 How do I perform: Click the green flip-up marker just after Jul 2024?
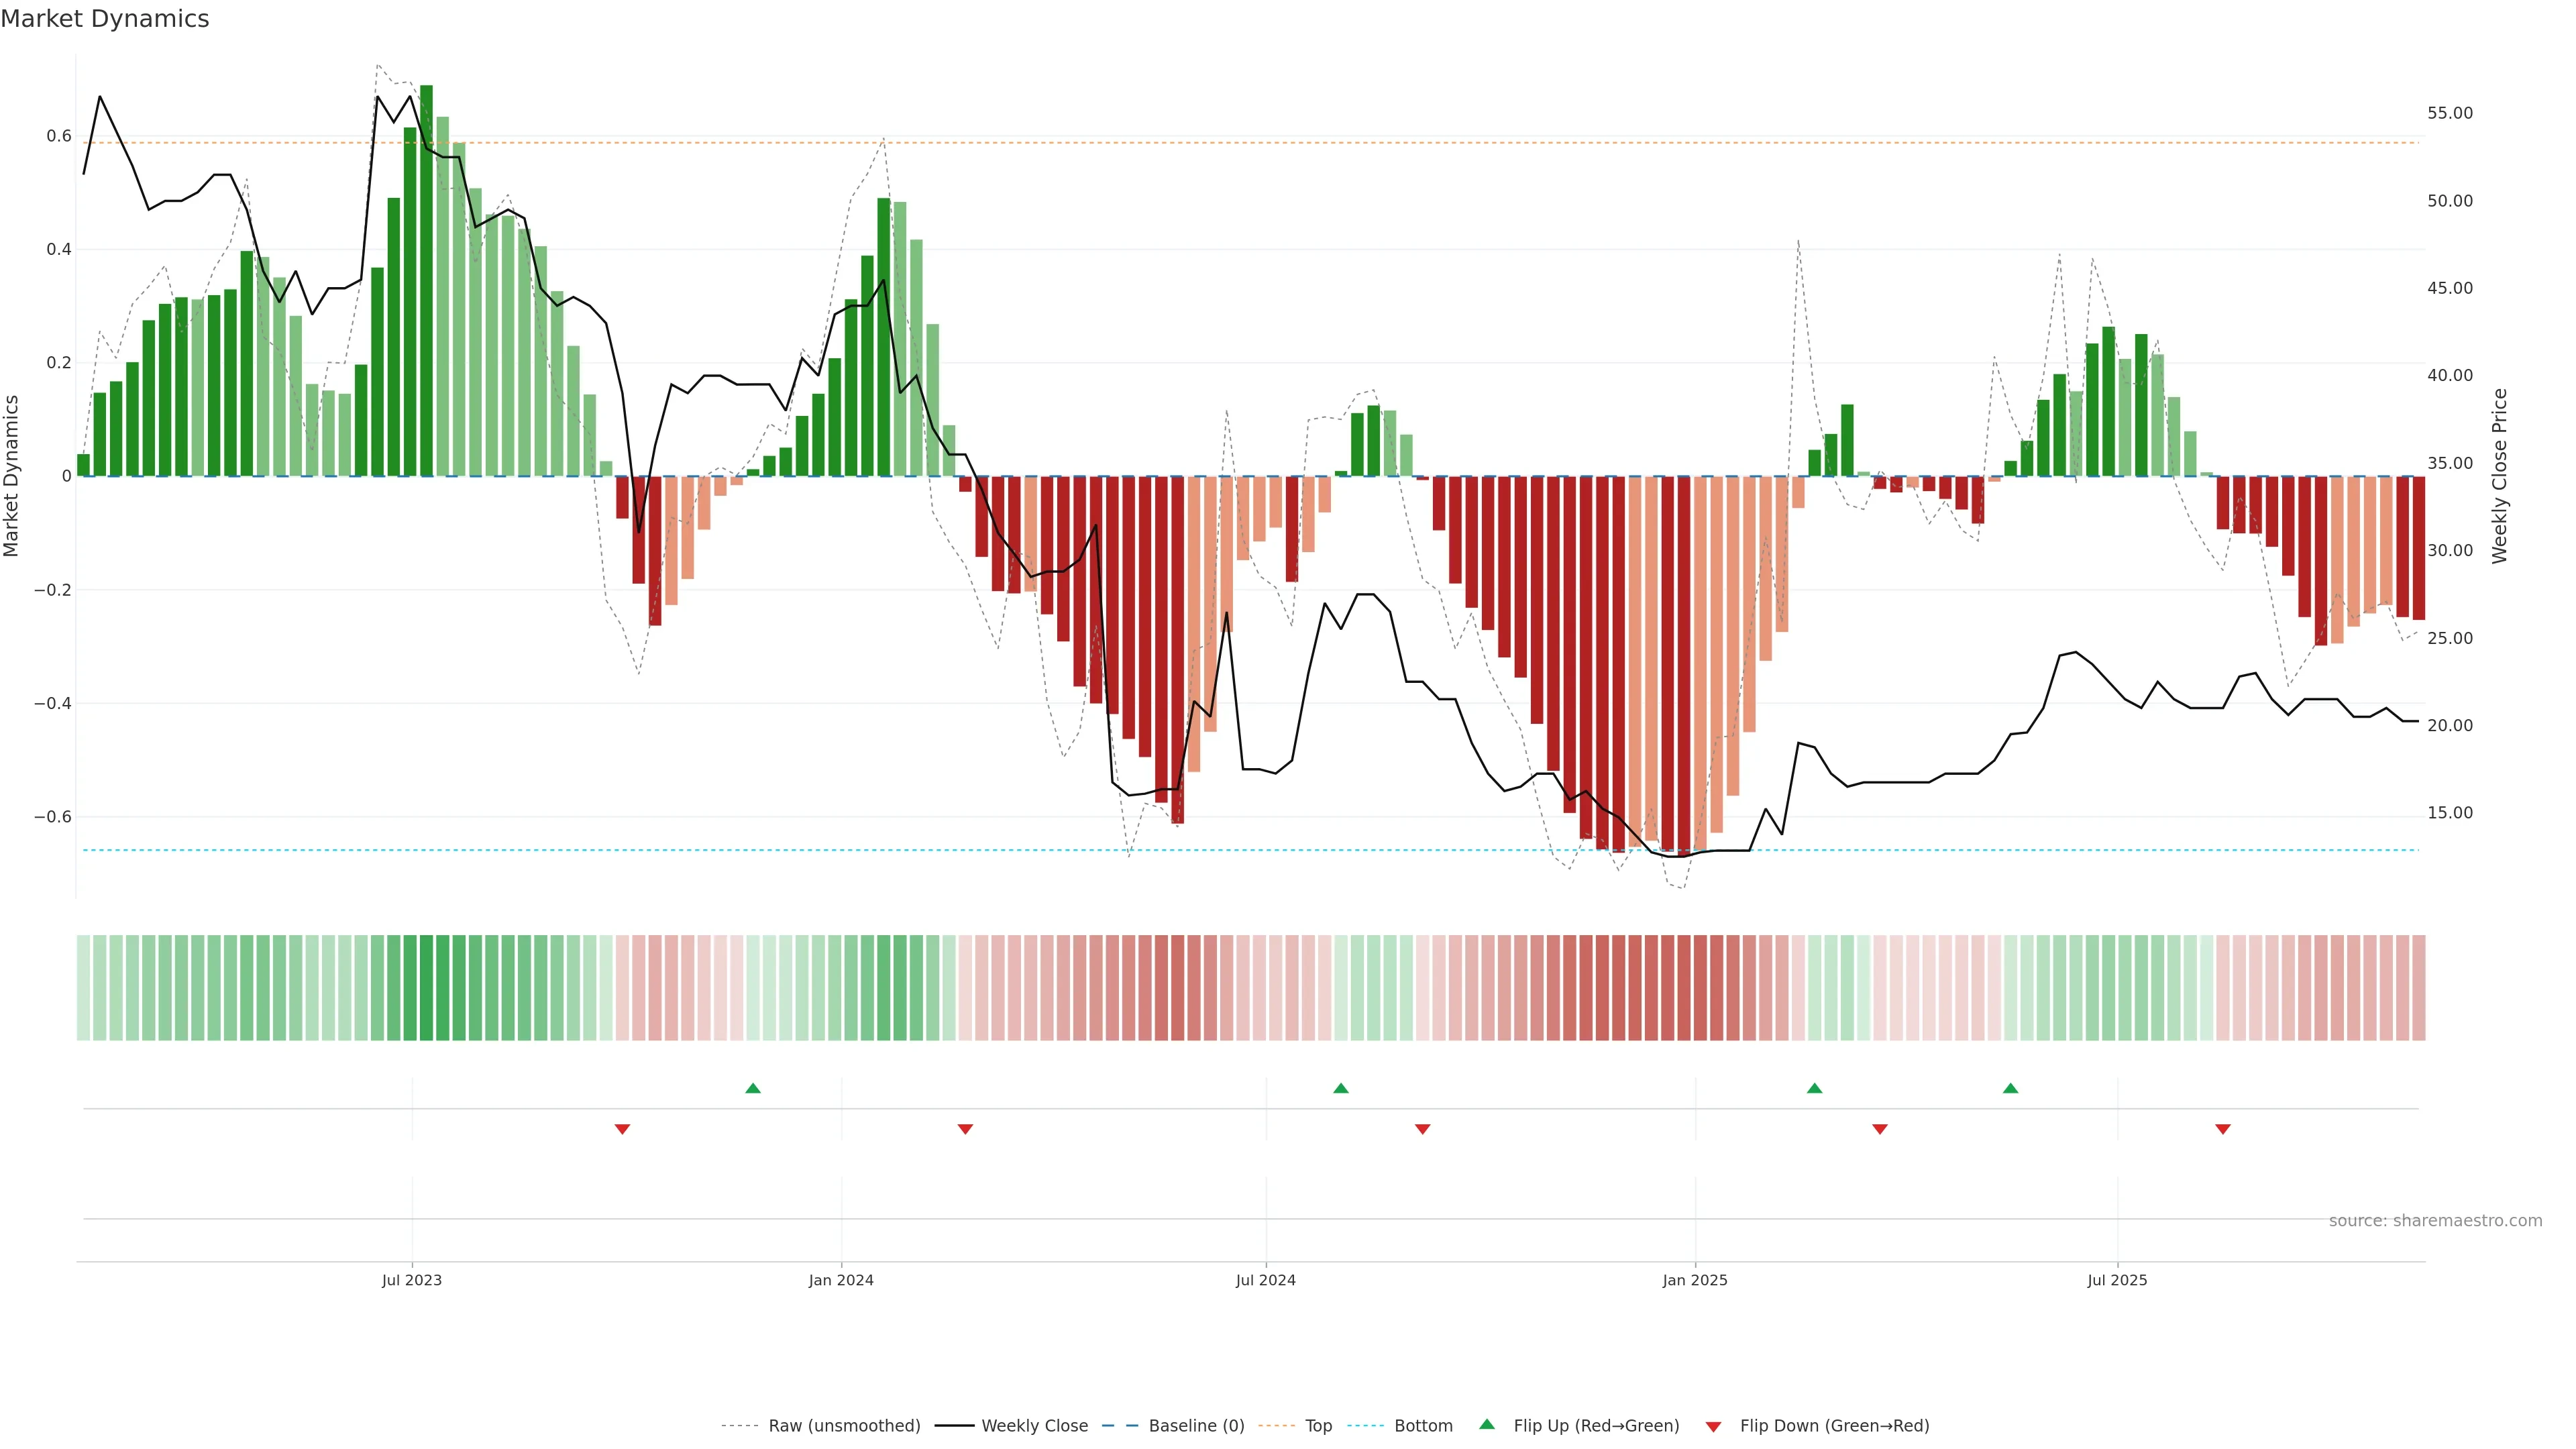(x=1341, y=1088)
